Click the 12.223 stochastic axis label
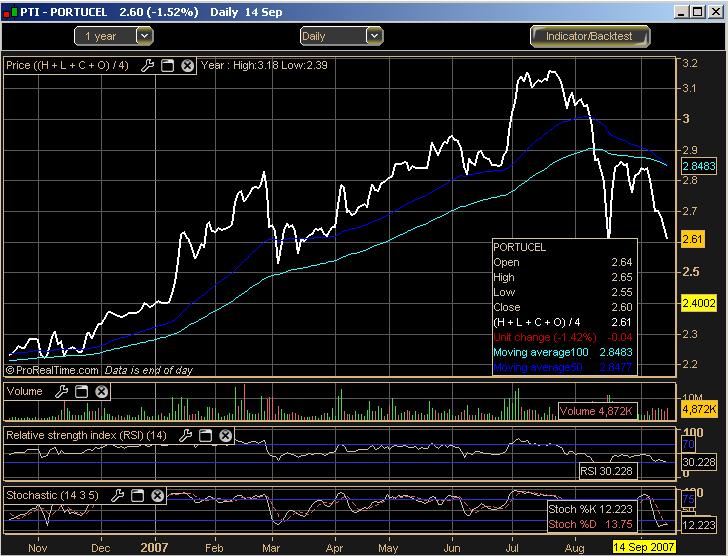This screenshot has width=728, height=556. 699,524
